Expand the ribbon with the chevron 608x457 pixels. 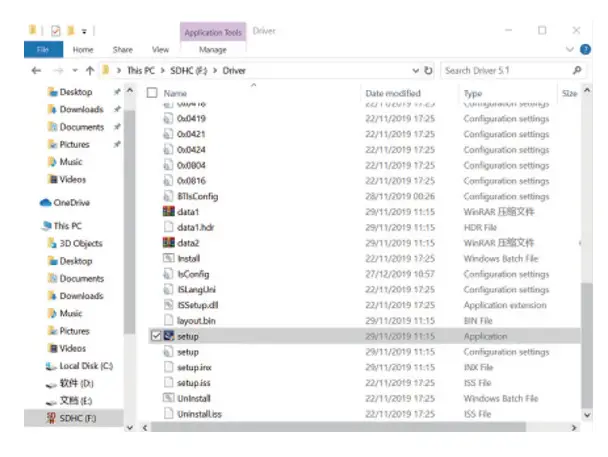(x=570, y=49)
